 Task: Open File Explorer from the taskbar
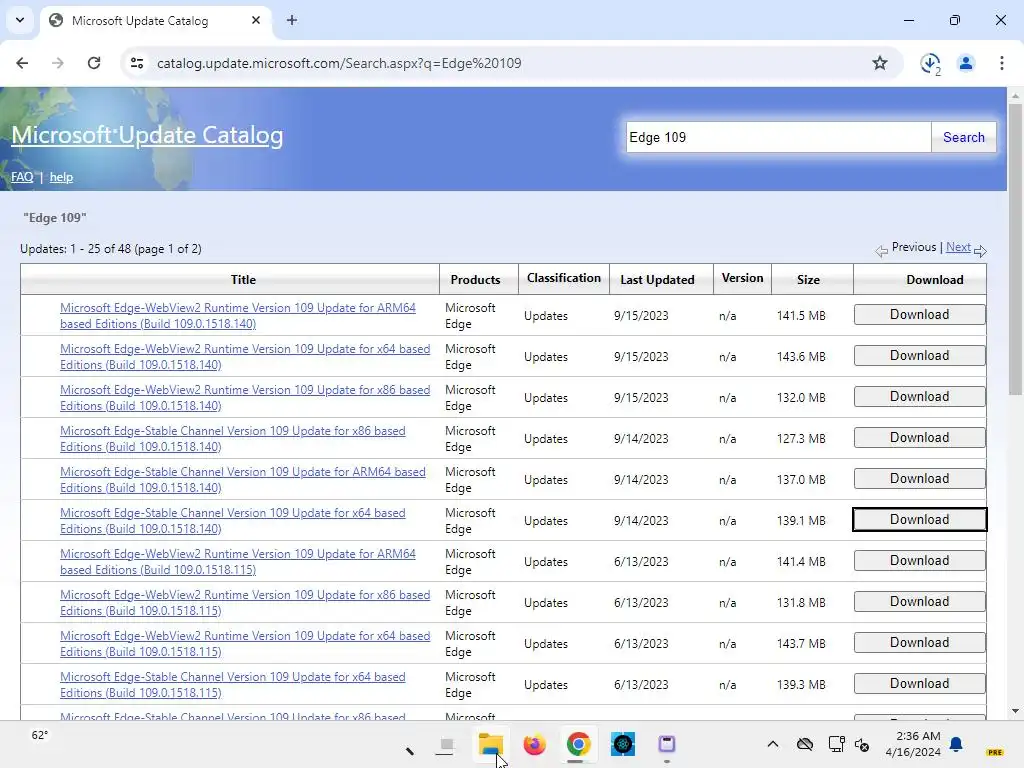490,744
